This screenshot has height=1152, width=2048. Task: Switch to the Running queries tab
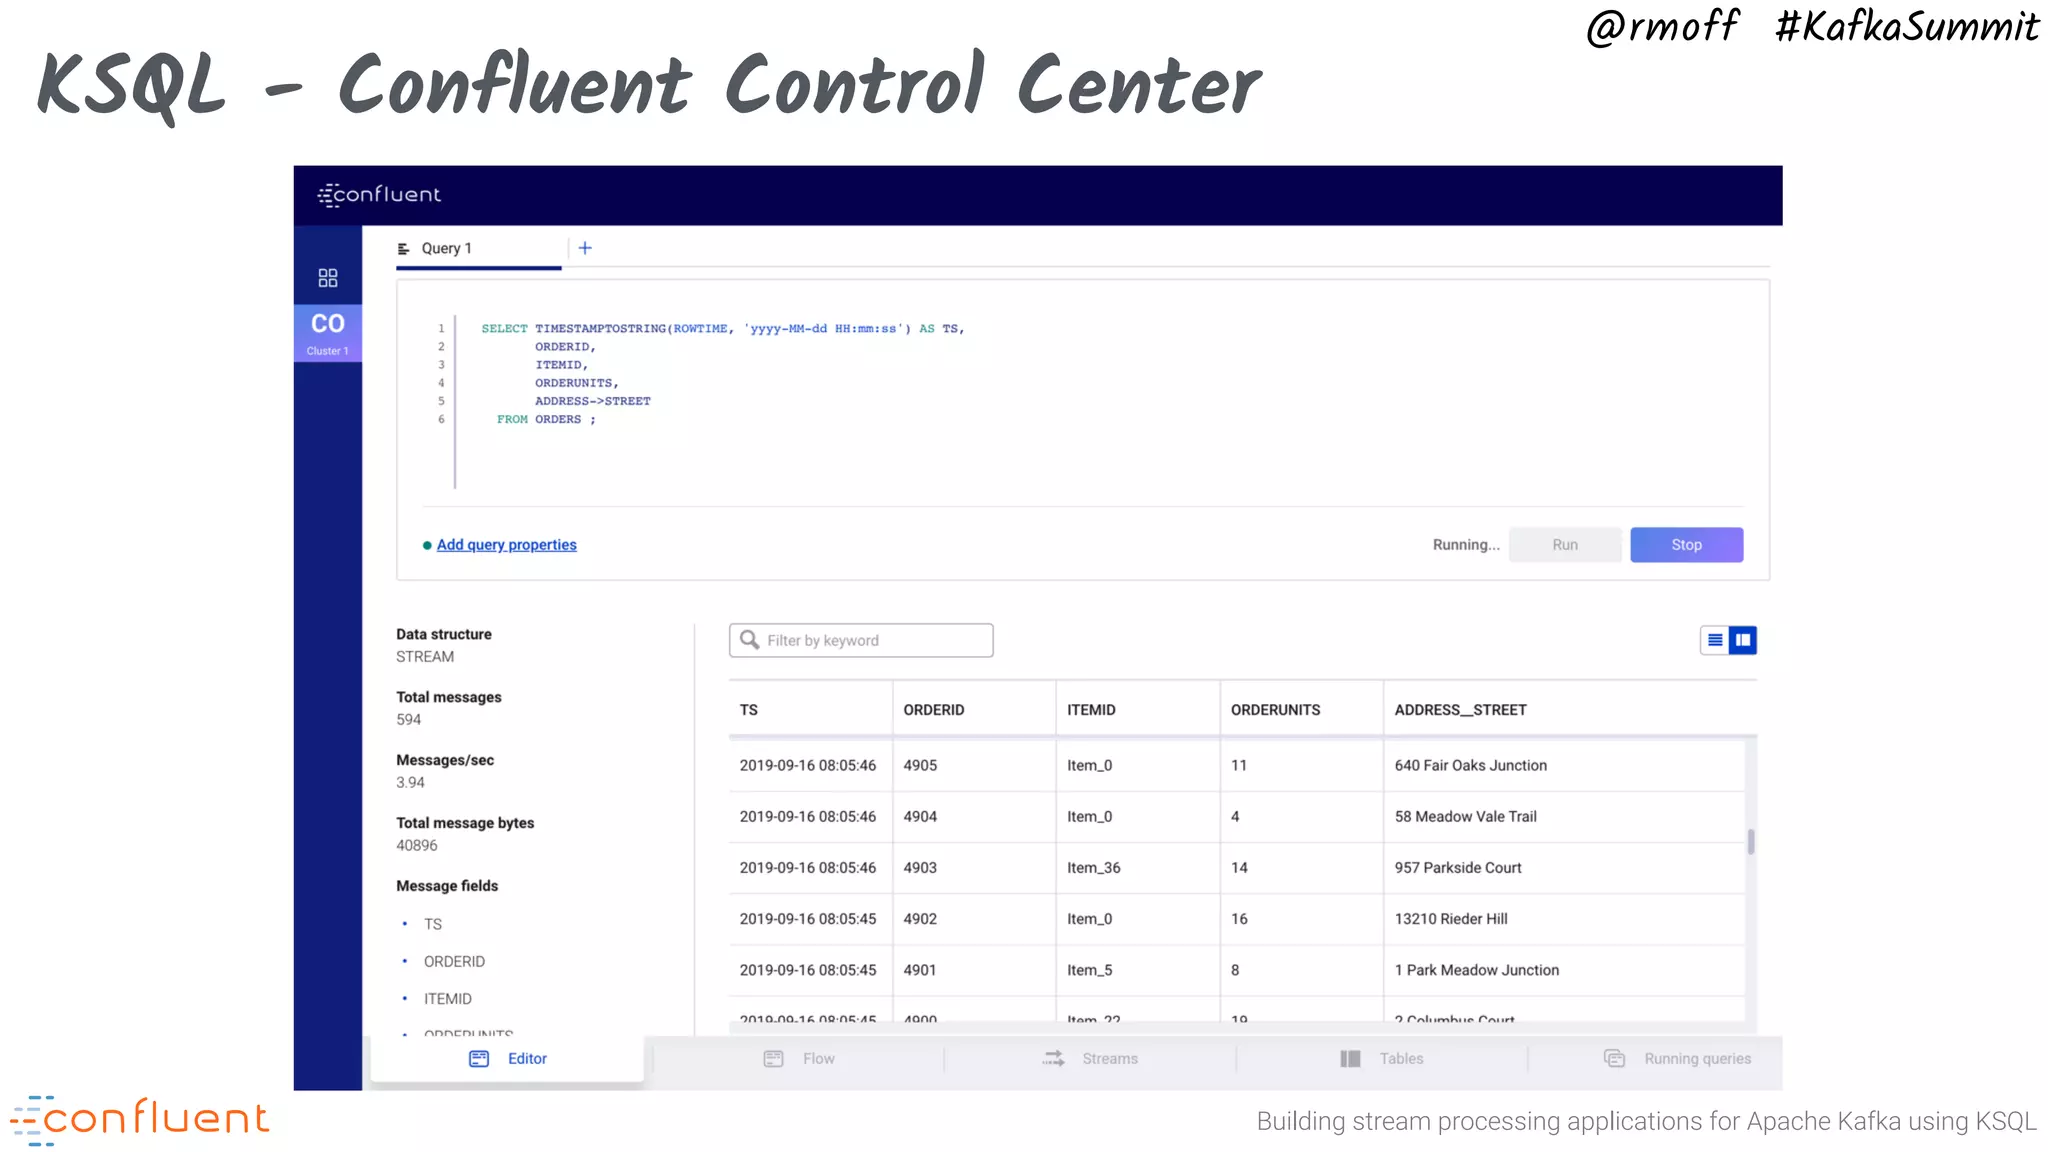[1677, 1059]
